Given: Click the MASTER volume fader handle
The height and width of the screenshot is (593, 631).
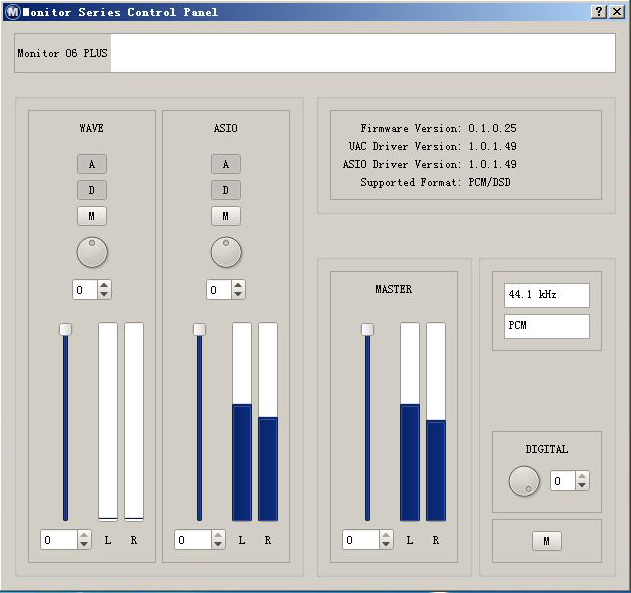Looking at the screenshot, I should coord(367,329).
